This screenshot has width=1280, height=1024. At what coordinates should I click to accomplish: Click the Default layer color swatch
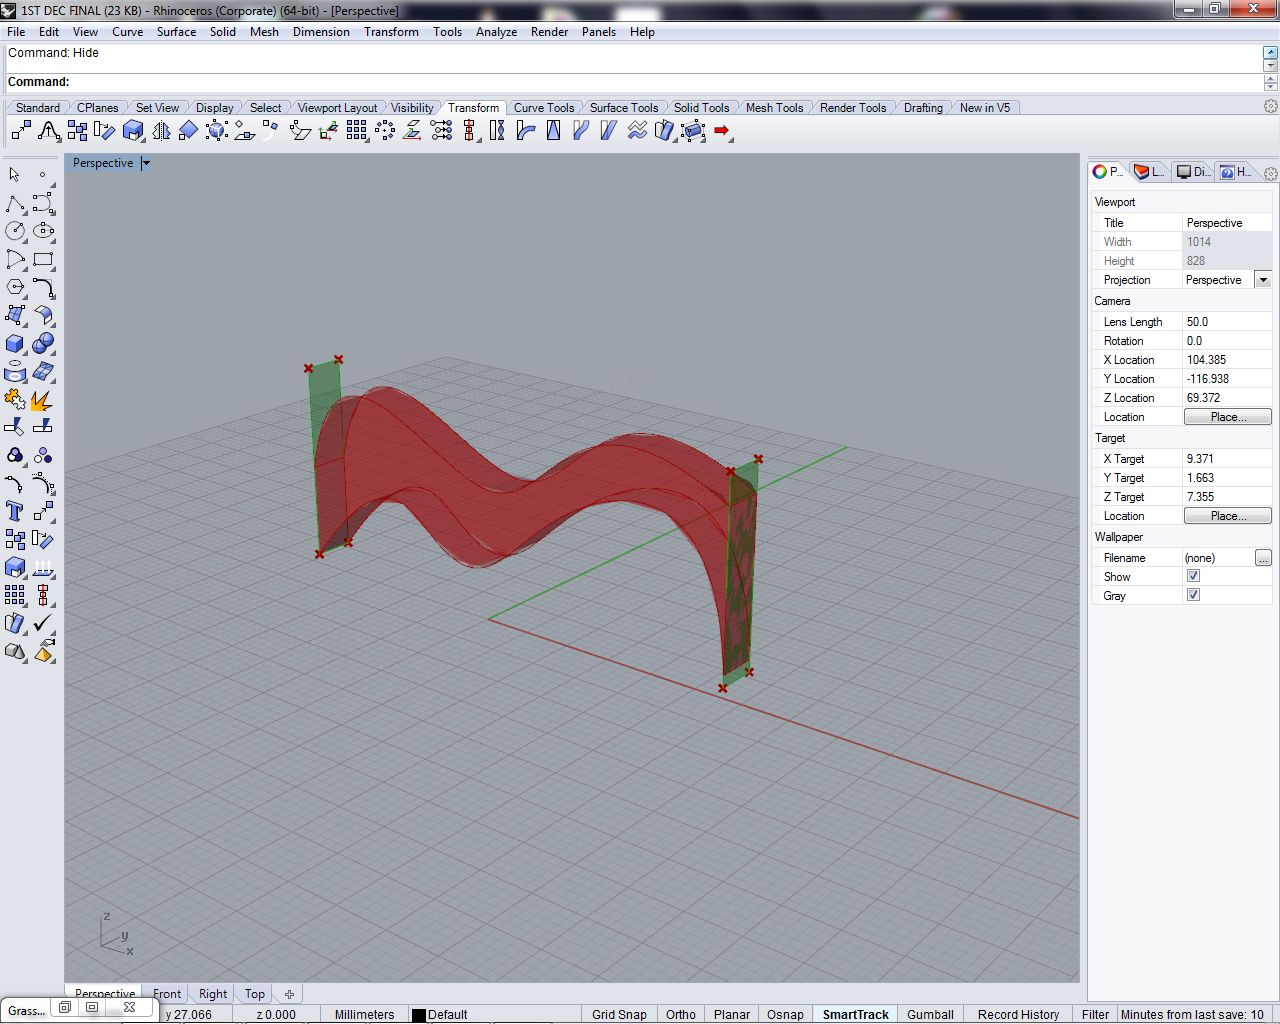(419, 1014)
